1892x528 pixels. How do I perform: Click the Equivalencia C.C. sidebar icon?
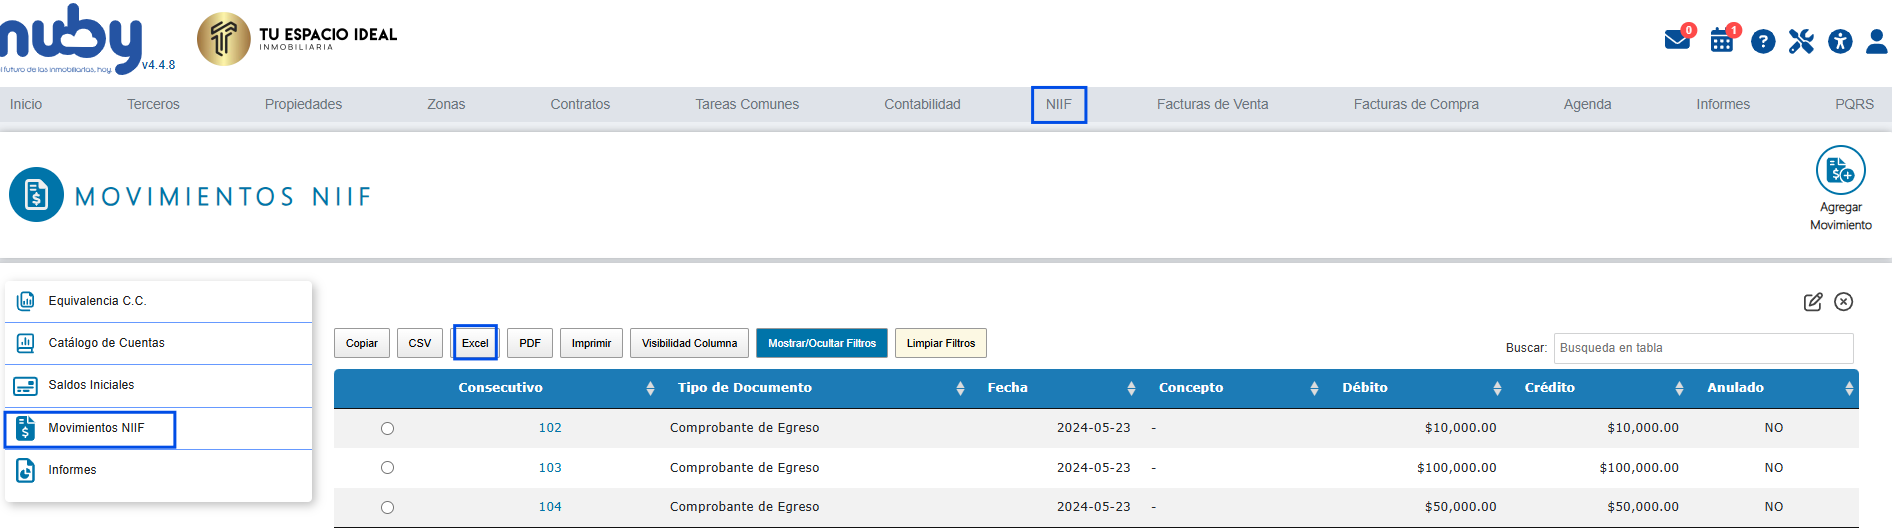point(26,301)
